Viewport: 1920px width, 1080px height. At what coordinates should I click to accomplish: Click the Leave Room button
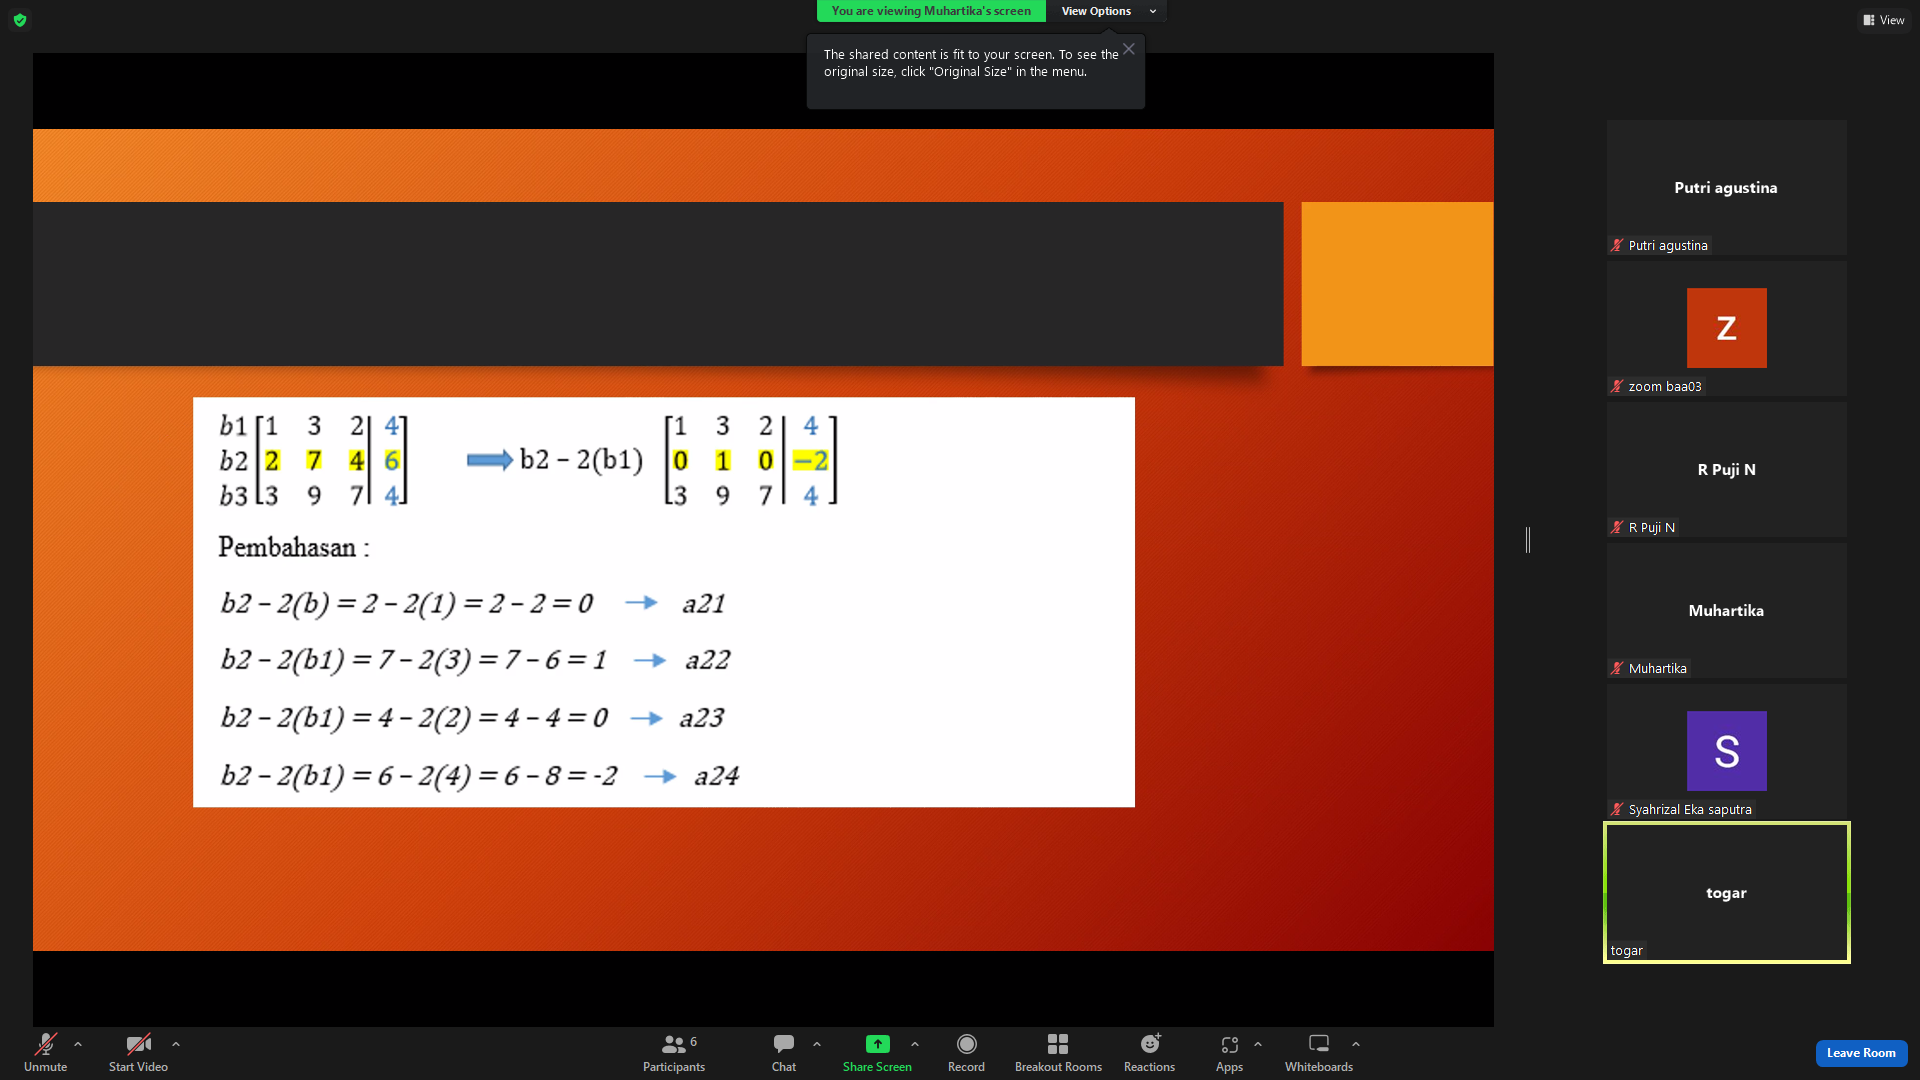tap(1861, 1053)
